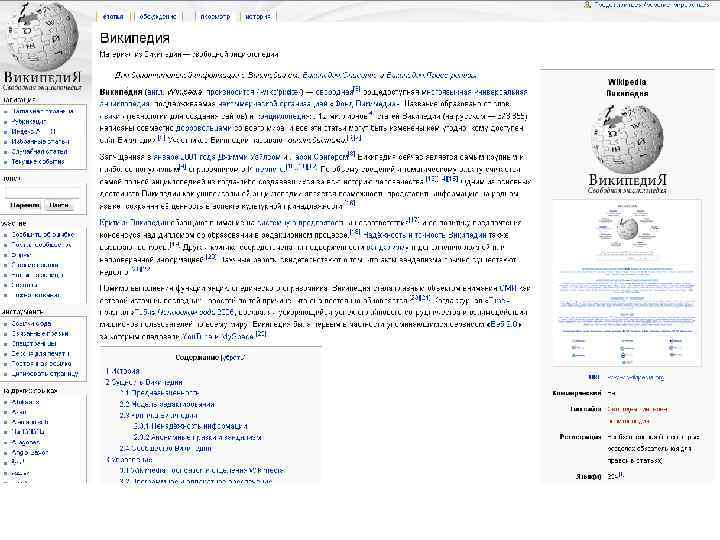Open Версия для печати in the tools box
Screen dimensions: 720x540
click(41, 354)
